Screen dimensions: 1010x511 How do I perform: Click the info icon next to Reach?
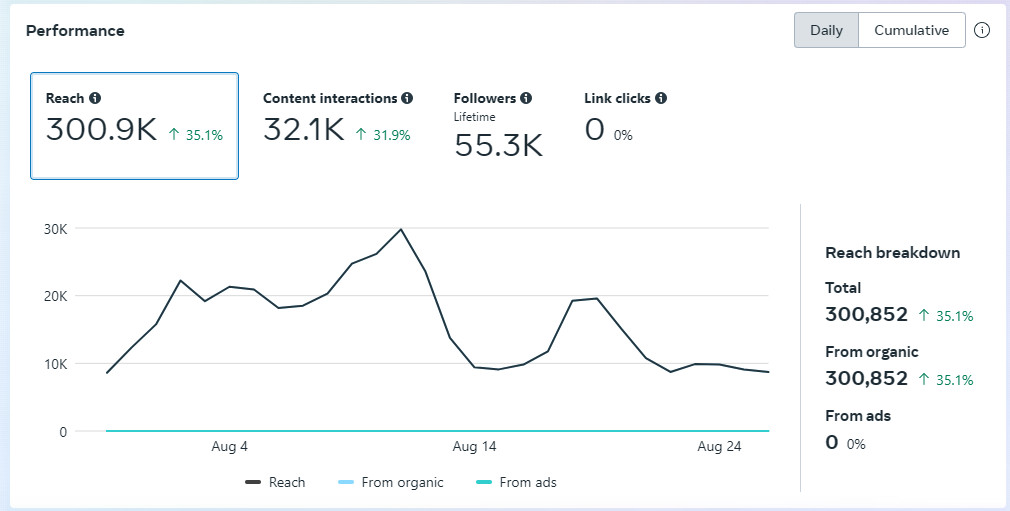coord(95,98)
